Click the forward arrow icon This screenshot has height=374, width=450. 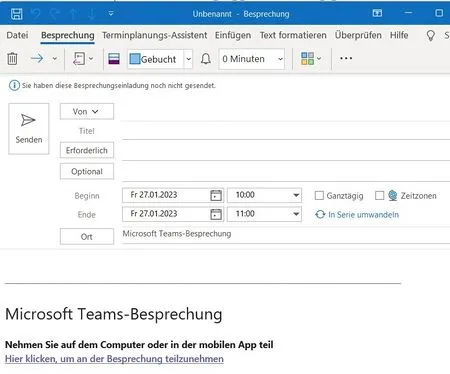[x=37, y=59]
